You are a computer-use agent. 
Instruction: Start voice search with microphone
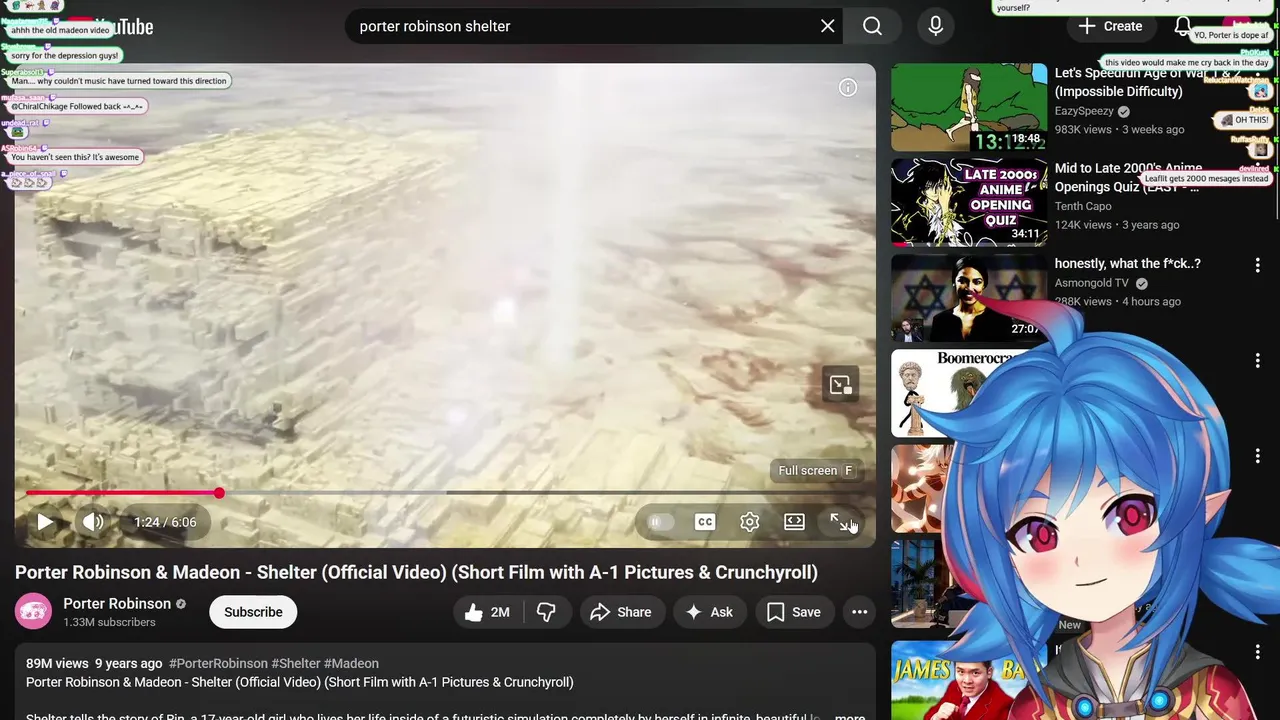pos(936,26)
